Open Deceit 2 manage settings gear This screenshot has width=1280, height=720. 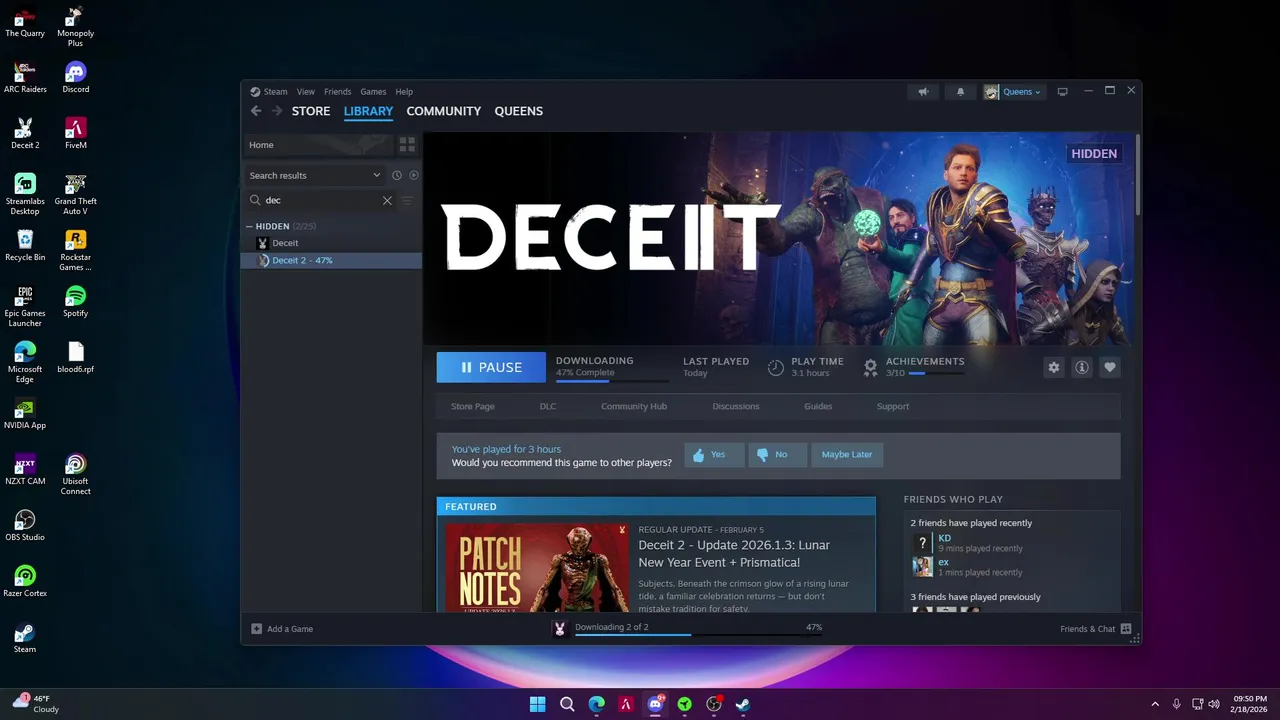(1053, 367)
